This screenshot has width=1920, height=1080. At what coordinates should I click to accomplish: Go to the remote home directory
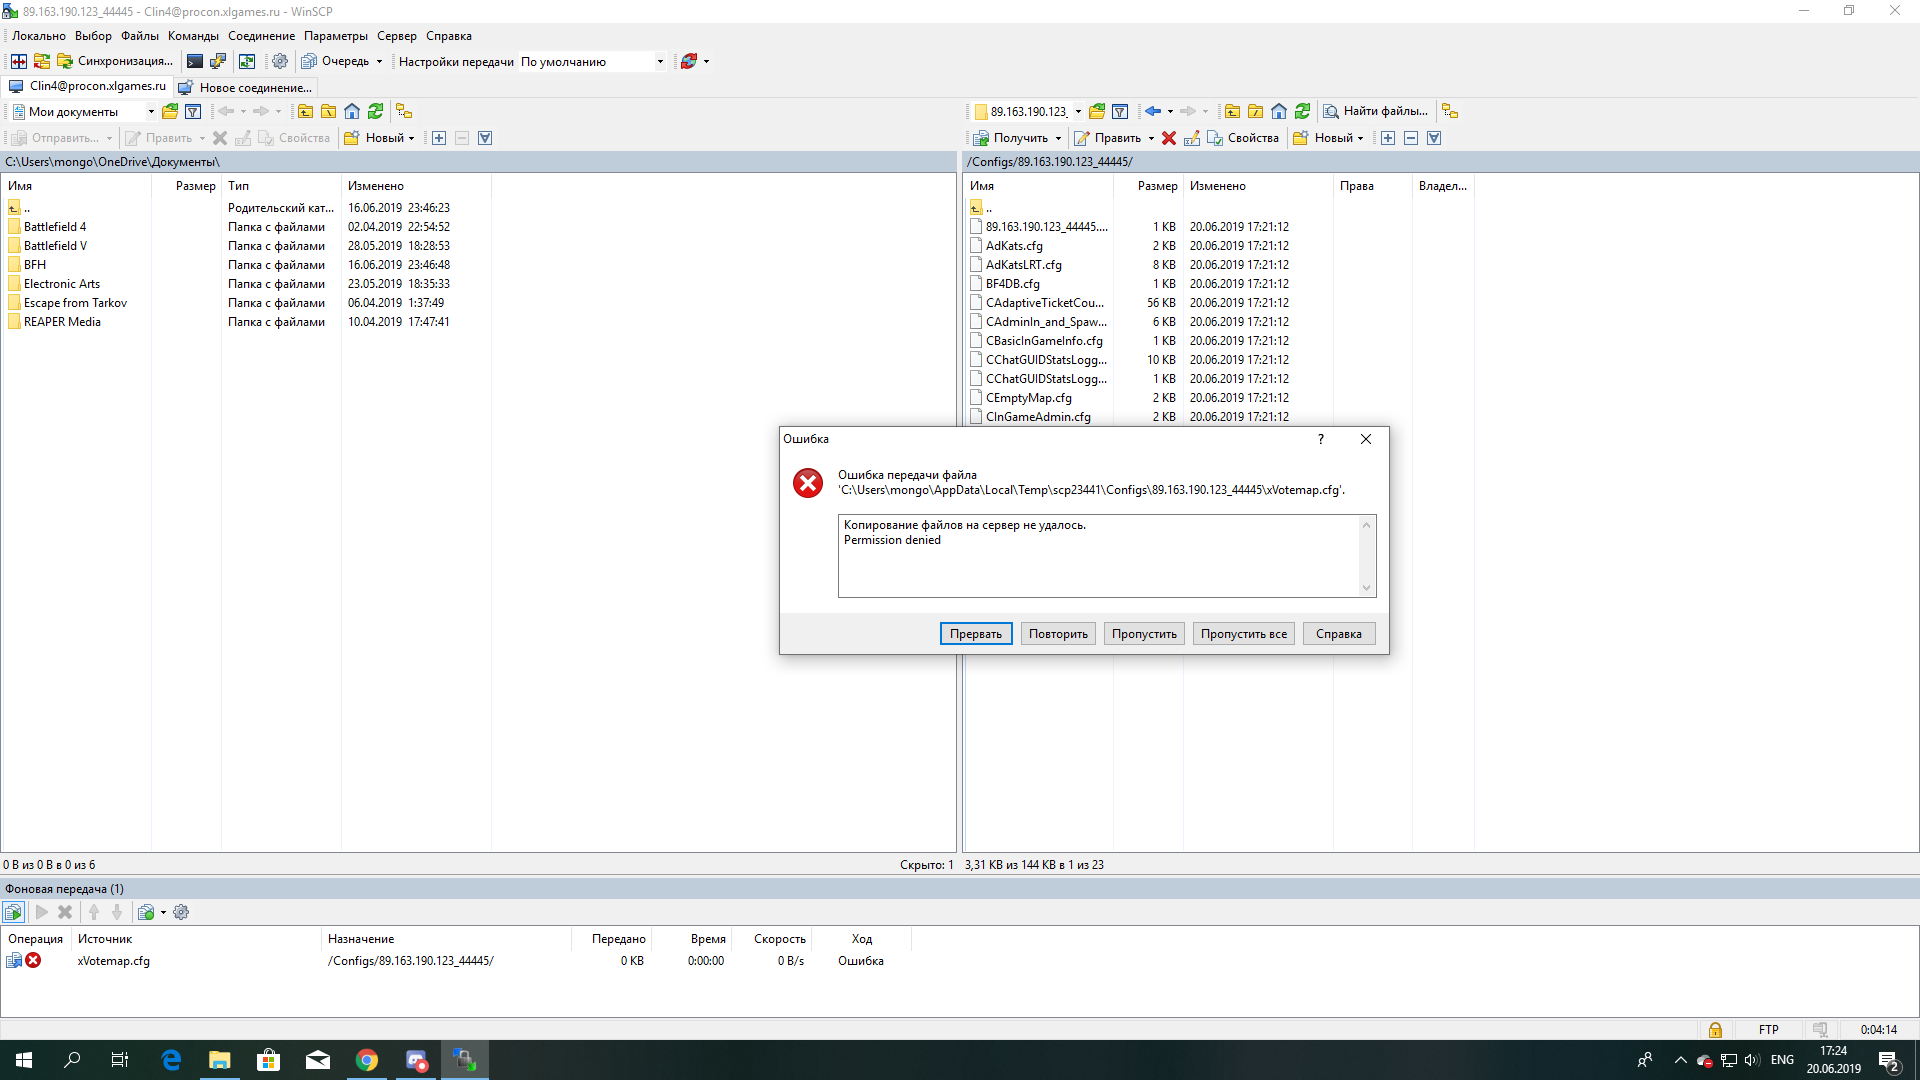(1279, 111)
